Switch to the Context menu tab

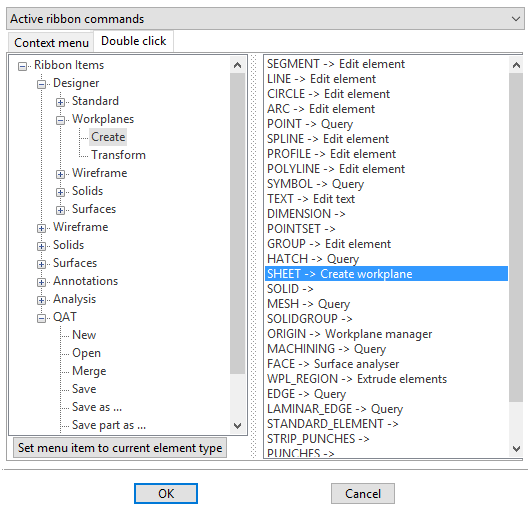pyautogui.click(x=51, y=43)
